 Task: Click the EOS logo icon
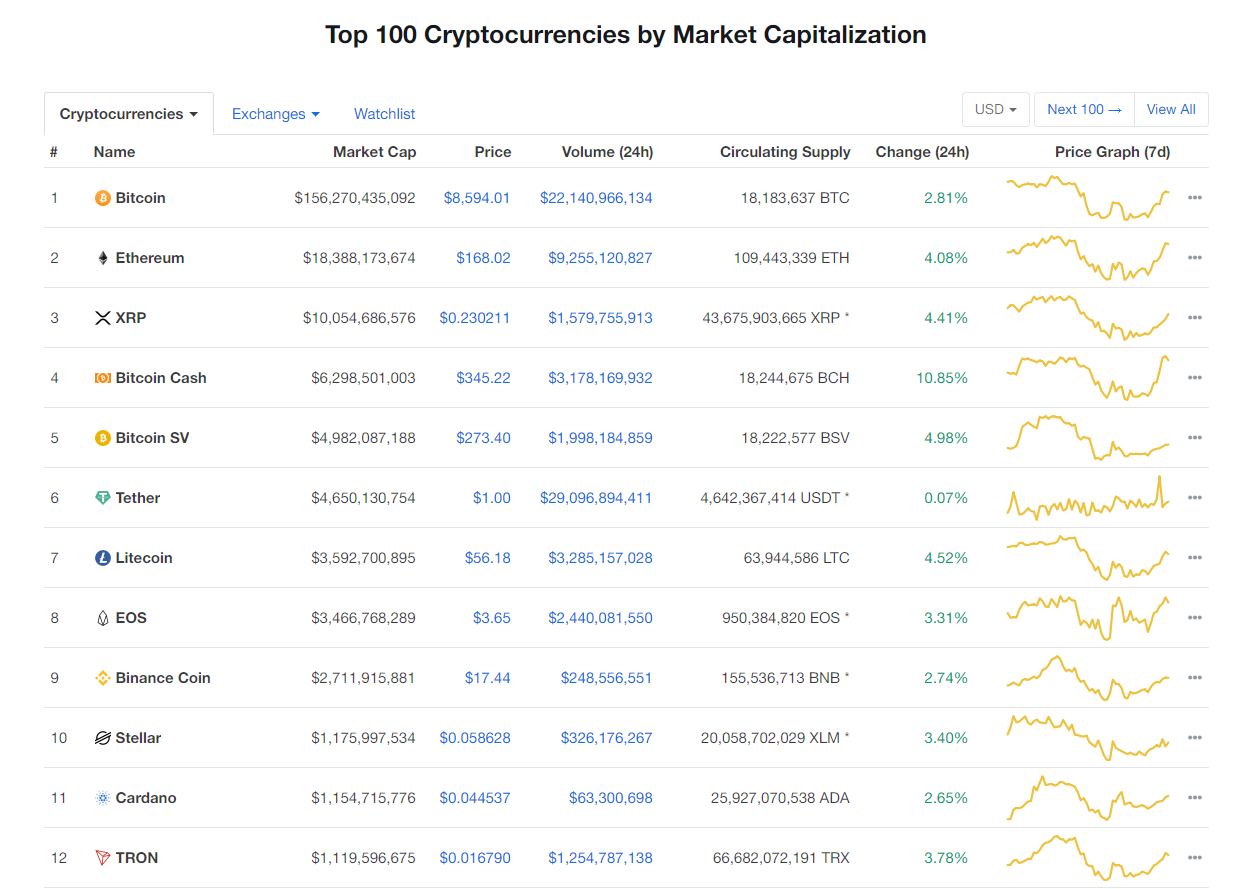coord(102,618)
